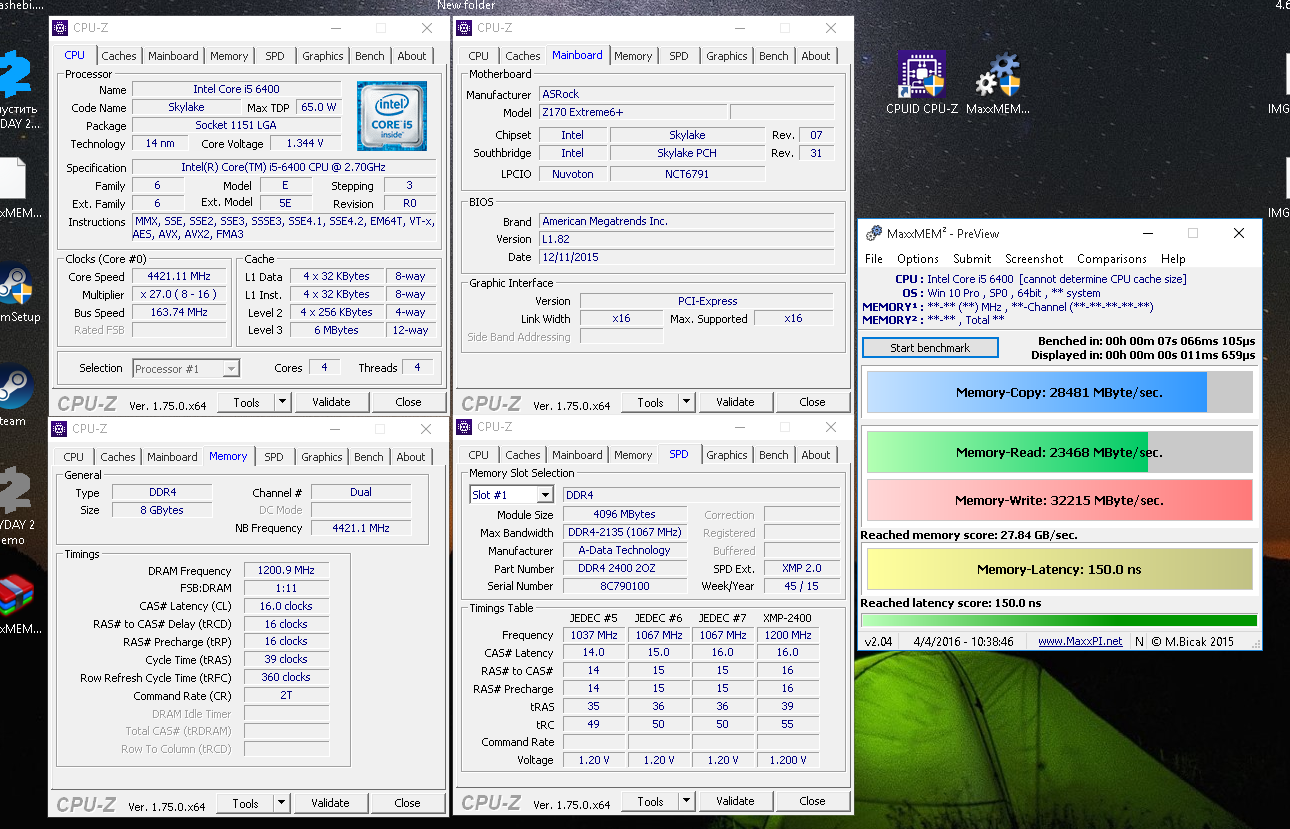Switch to Graphics tab in the Memory window
Viewport: 1290px width, 829px height.
tap(321, 457)
